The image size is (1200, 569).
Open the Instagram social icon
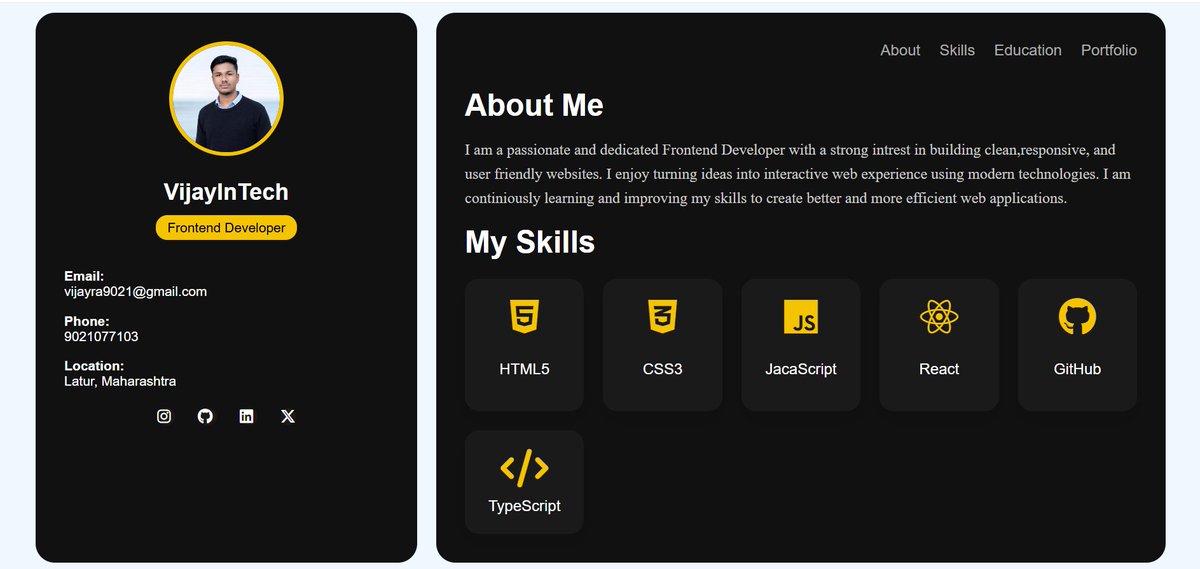click(164, 416)
